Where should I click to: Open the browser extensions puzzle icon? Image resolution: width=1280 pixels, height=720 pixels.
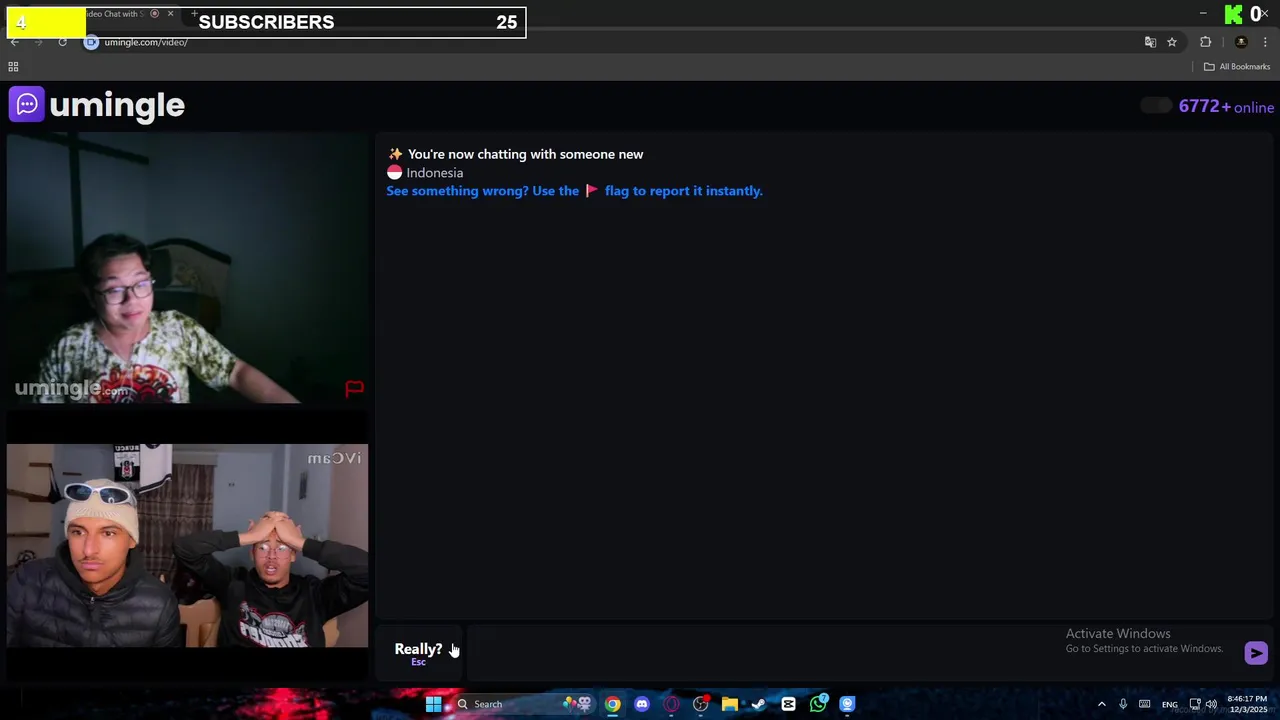(1205, 42)
